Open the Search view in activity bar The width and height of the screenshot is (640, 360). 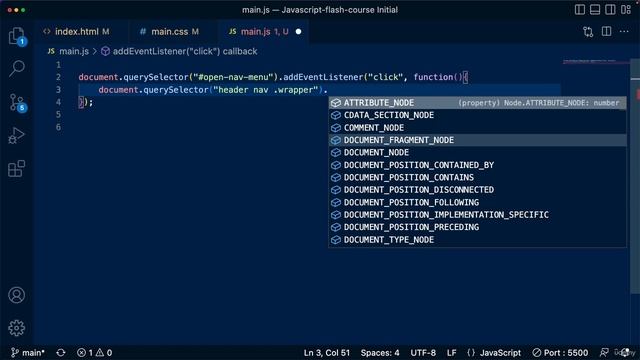click(x=17, y=69)
